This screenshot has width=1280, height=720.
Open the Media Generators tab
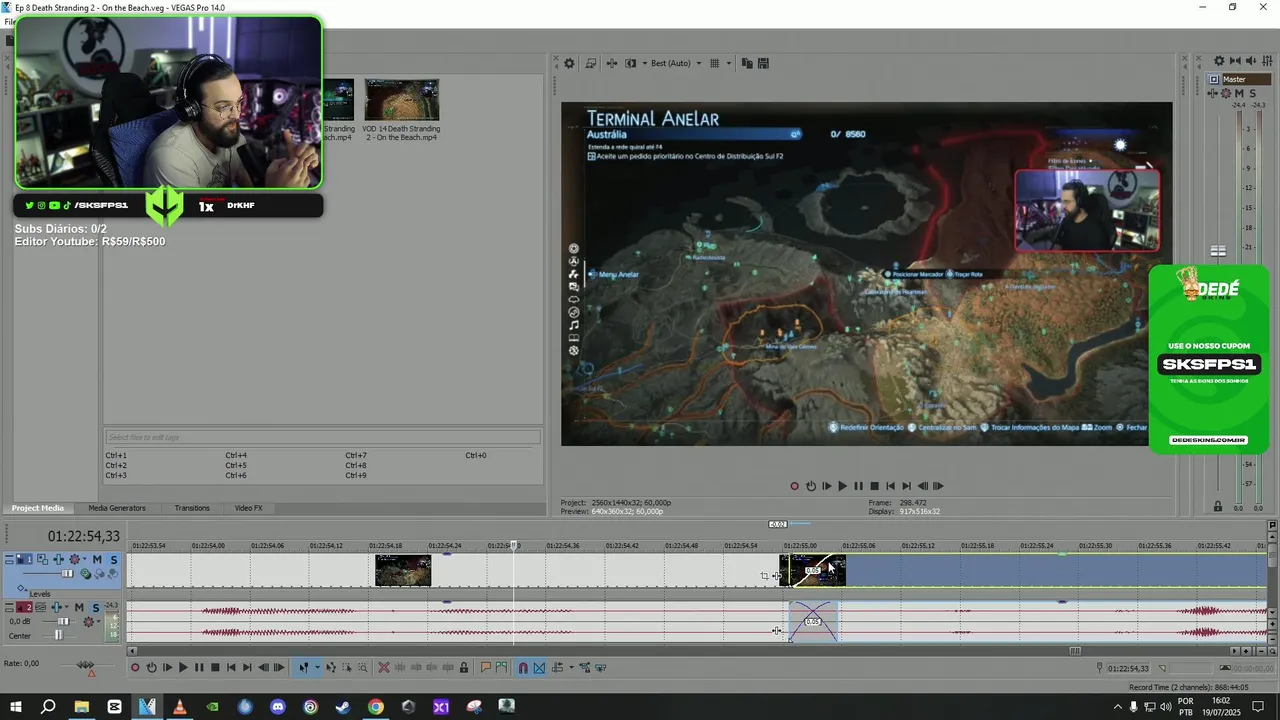click(117, 508)
